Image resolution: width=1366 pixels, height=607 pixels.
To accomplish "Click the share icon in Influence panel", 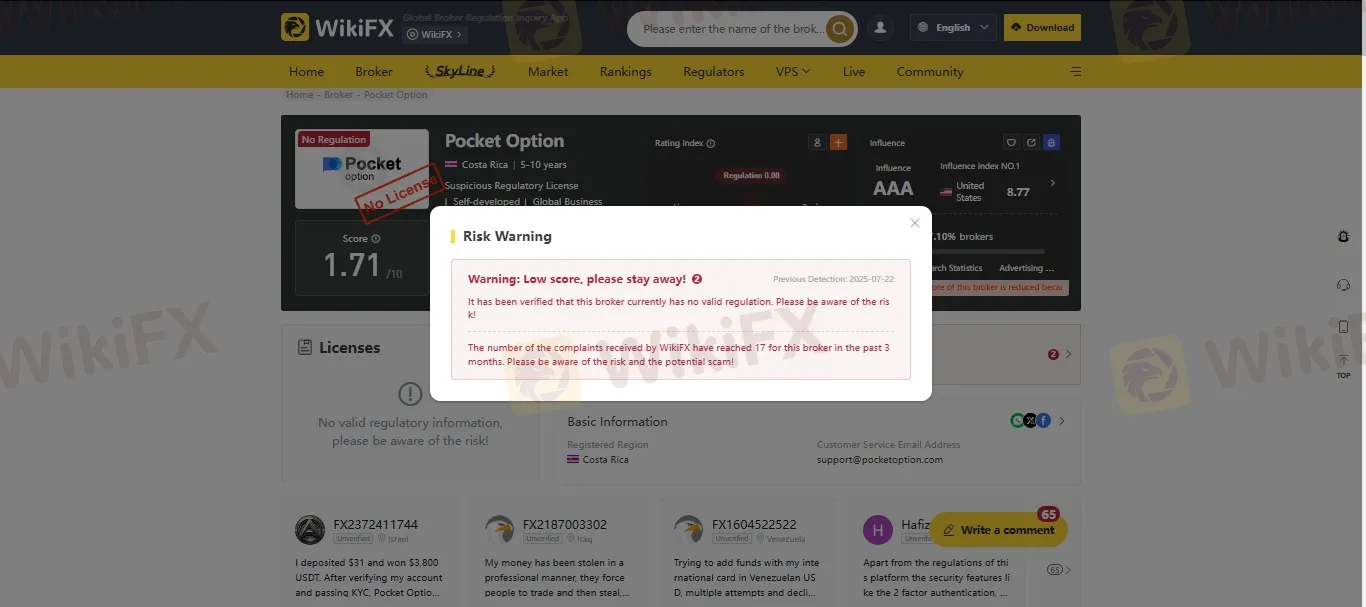I will point(1031,143).
